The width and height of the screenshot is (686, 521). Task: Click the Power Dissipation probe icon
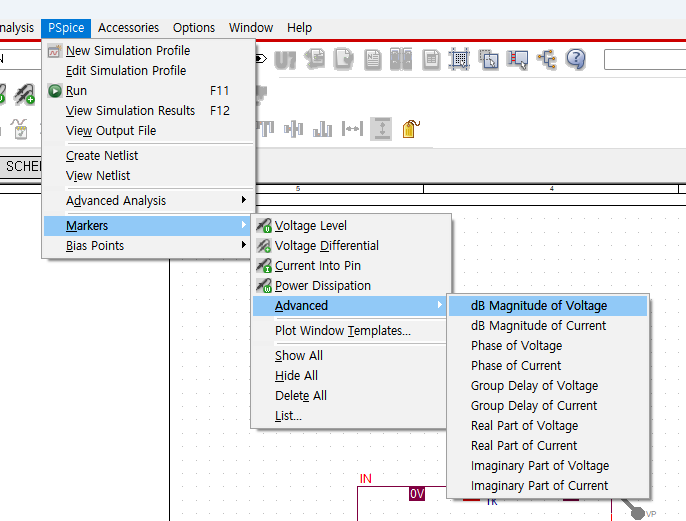[264, 286]
